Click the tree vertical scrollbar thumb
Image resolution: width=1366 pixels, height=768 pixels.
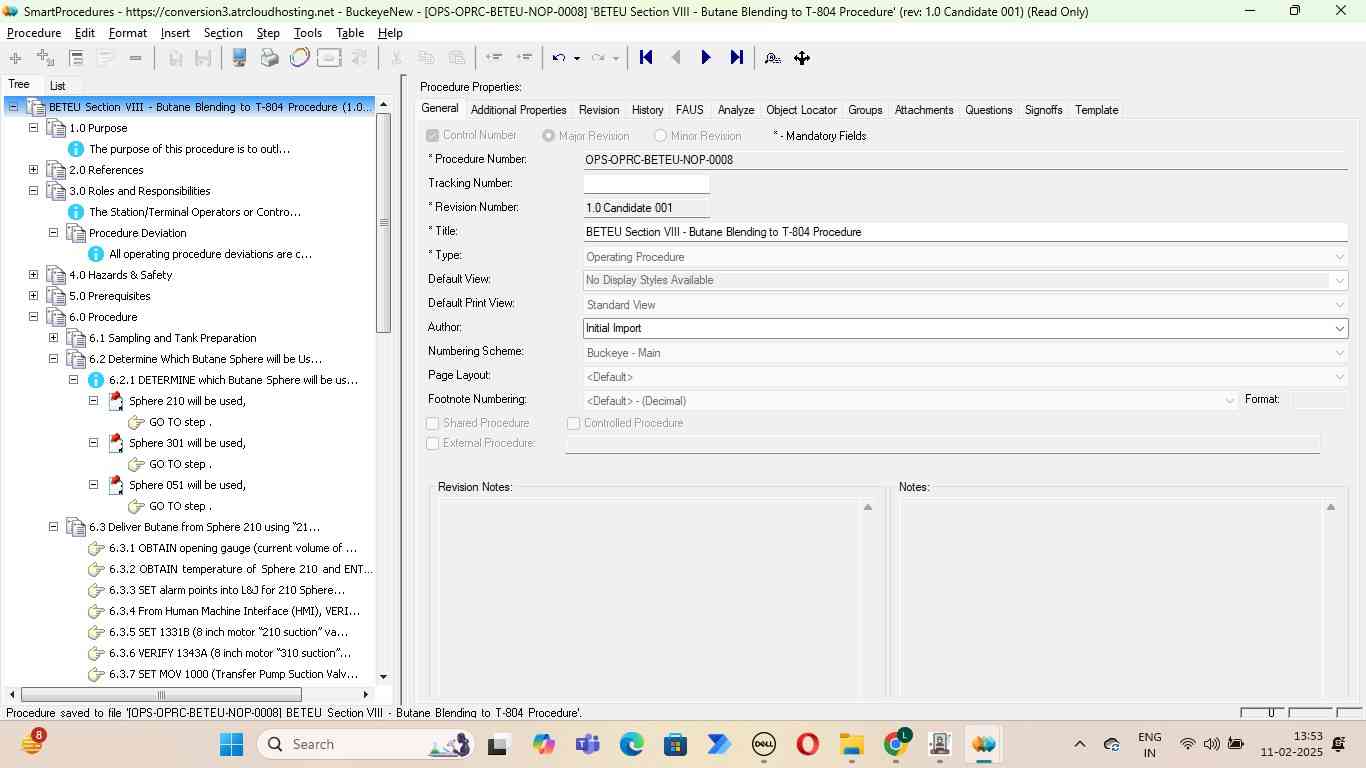click(383, 223)
